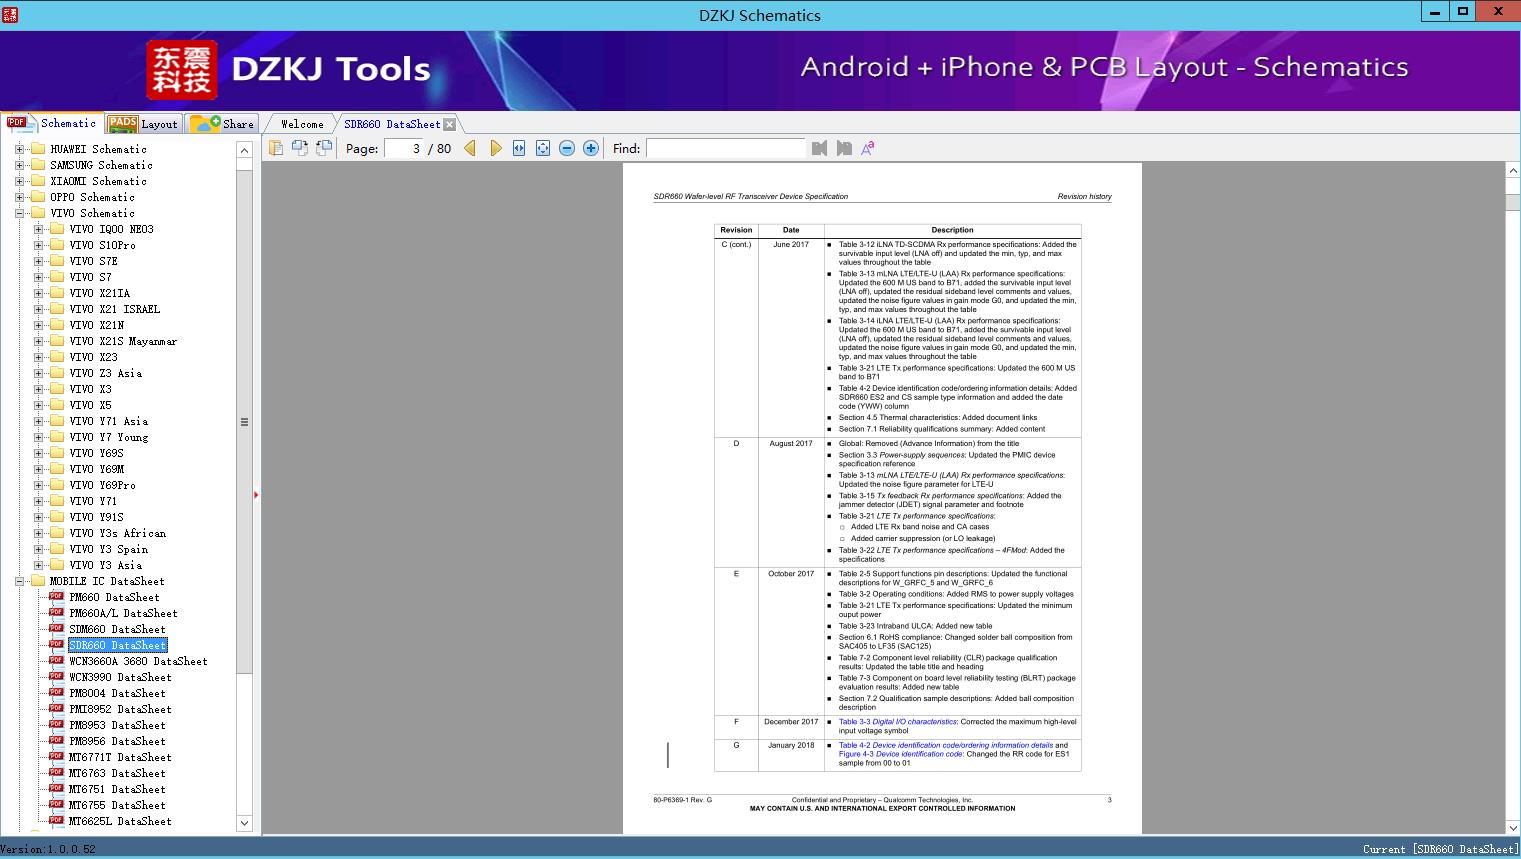Open PM8953 DataSheet PDF icon

[x=56, y=725]
